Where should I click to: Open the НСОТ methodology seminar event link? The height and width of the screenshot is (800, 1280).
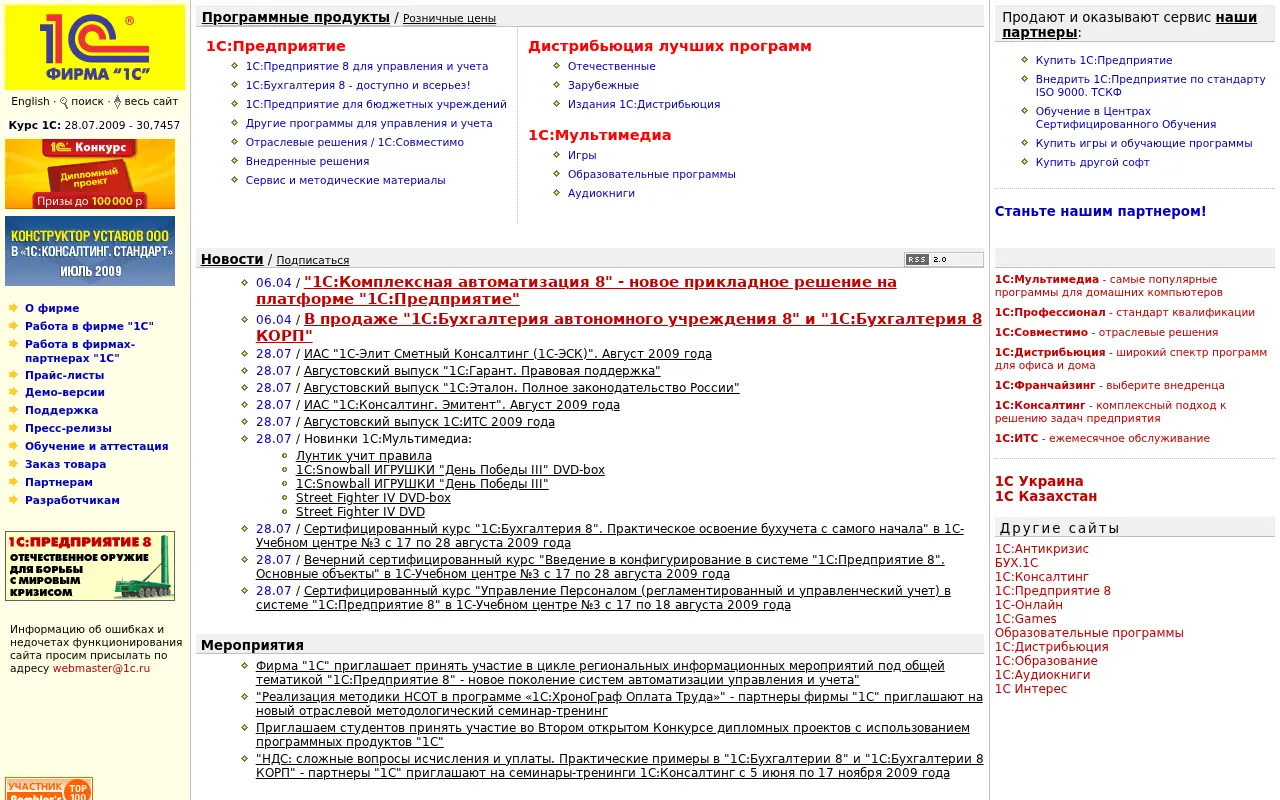[x=619, y=704]
